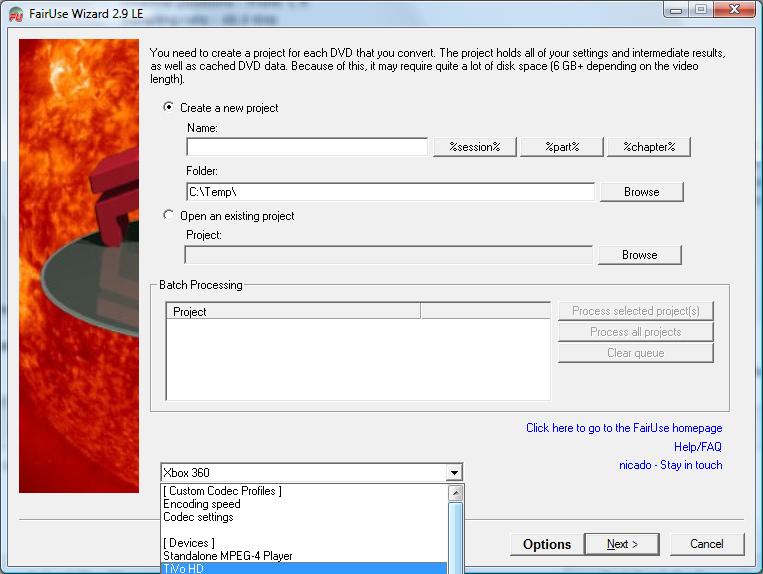Image resolution: width=763 pixels, height=574 pixels.
Task: Select Create a new project radio button
Action: pos(168,107)
